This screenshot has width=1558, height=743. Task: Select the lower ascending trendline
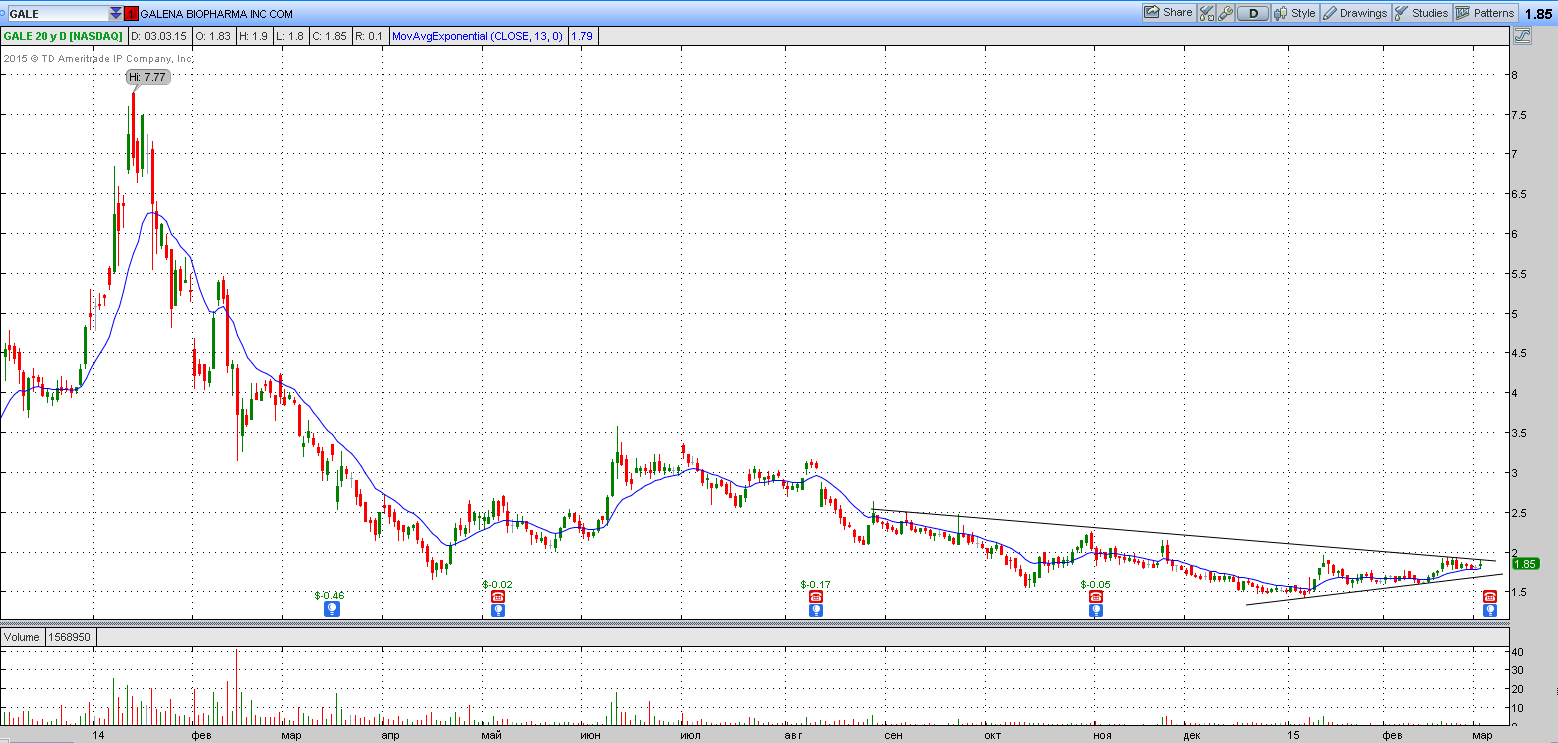(1375, 589)
